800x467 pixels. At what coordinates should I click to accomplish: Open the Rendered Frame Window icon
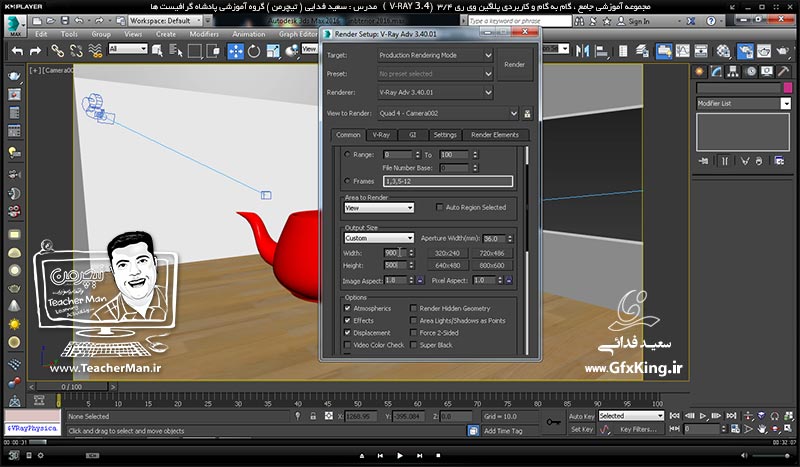764,51
